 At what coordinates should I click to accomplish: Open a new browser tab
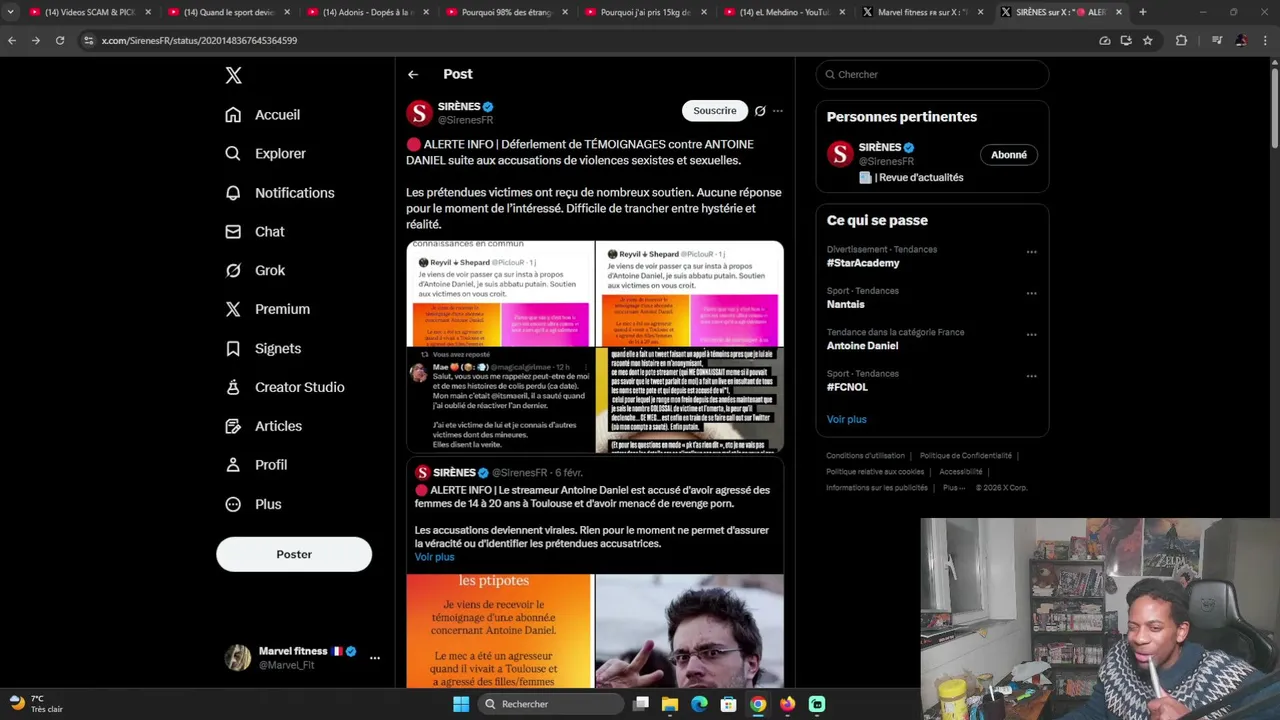[x=1143, y=12]
